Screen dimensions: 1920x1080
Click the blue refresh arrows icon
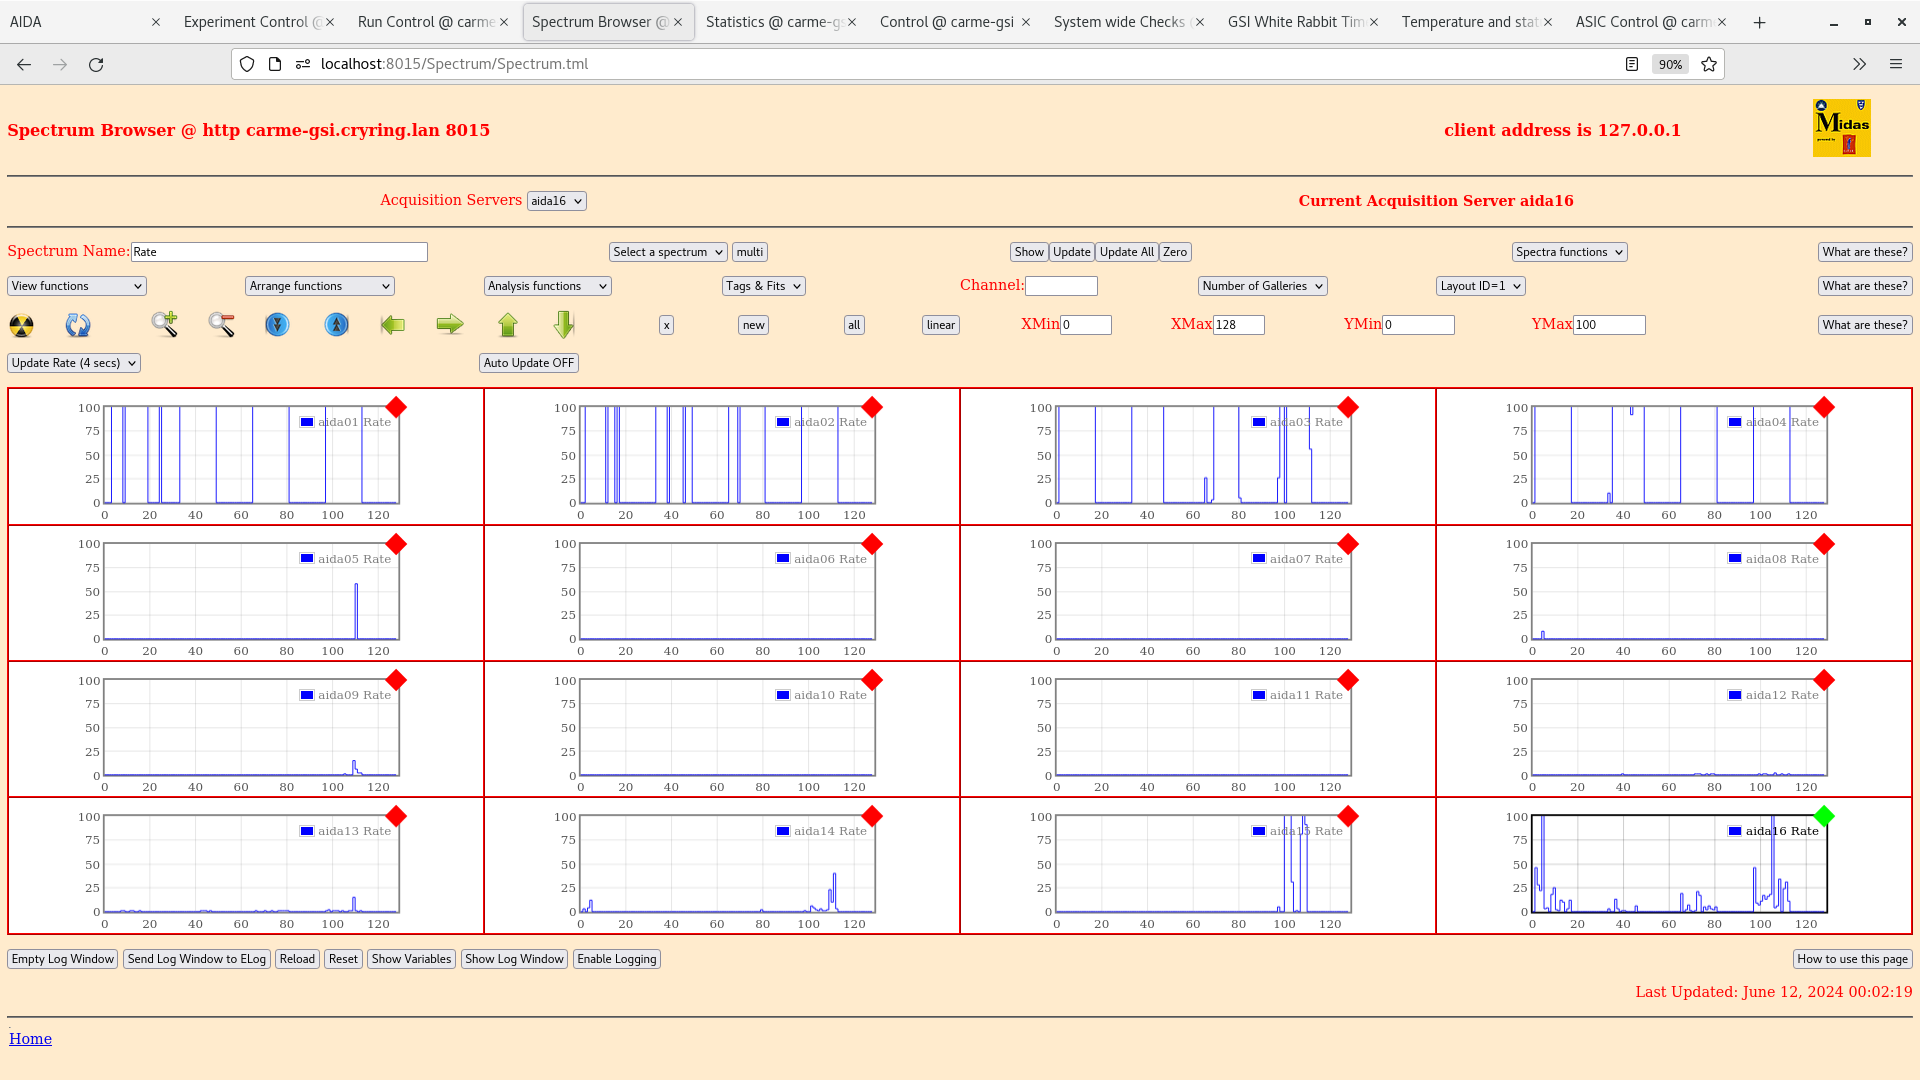coord(78,325)
